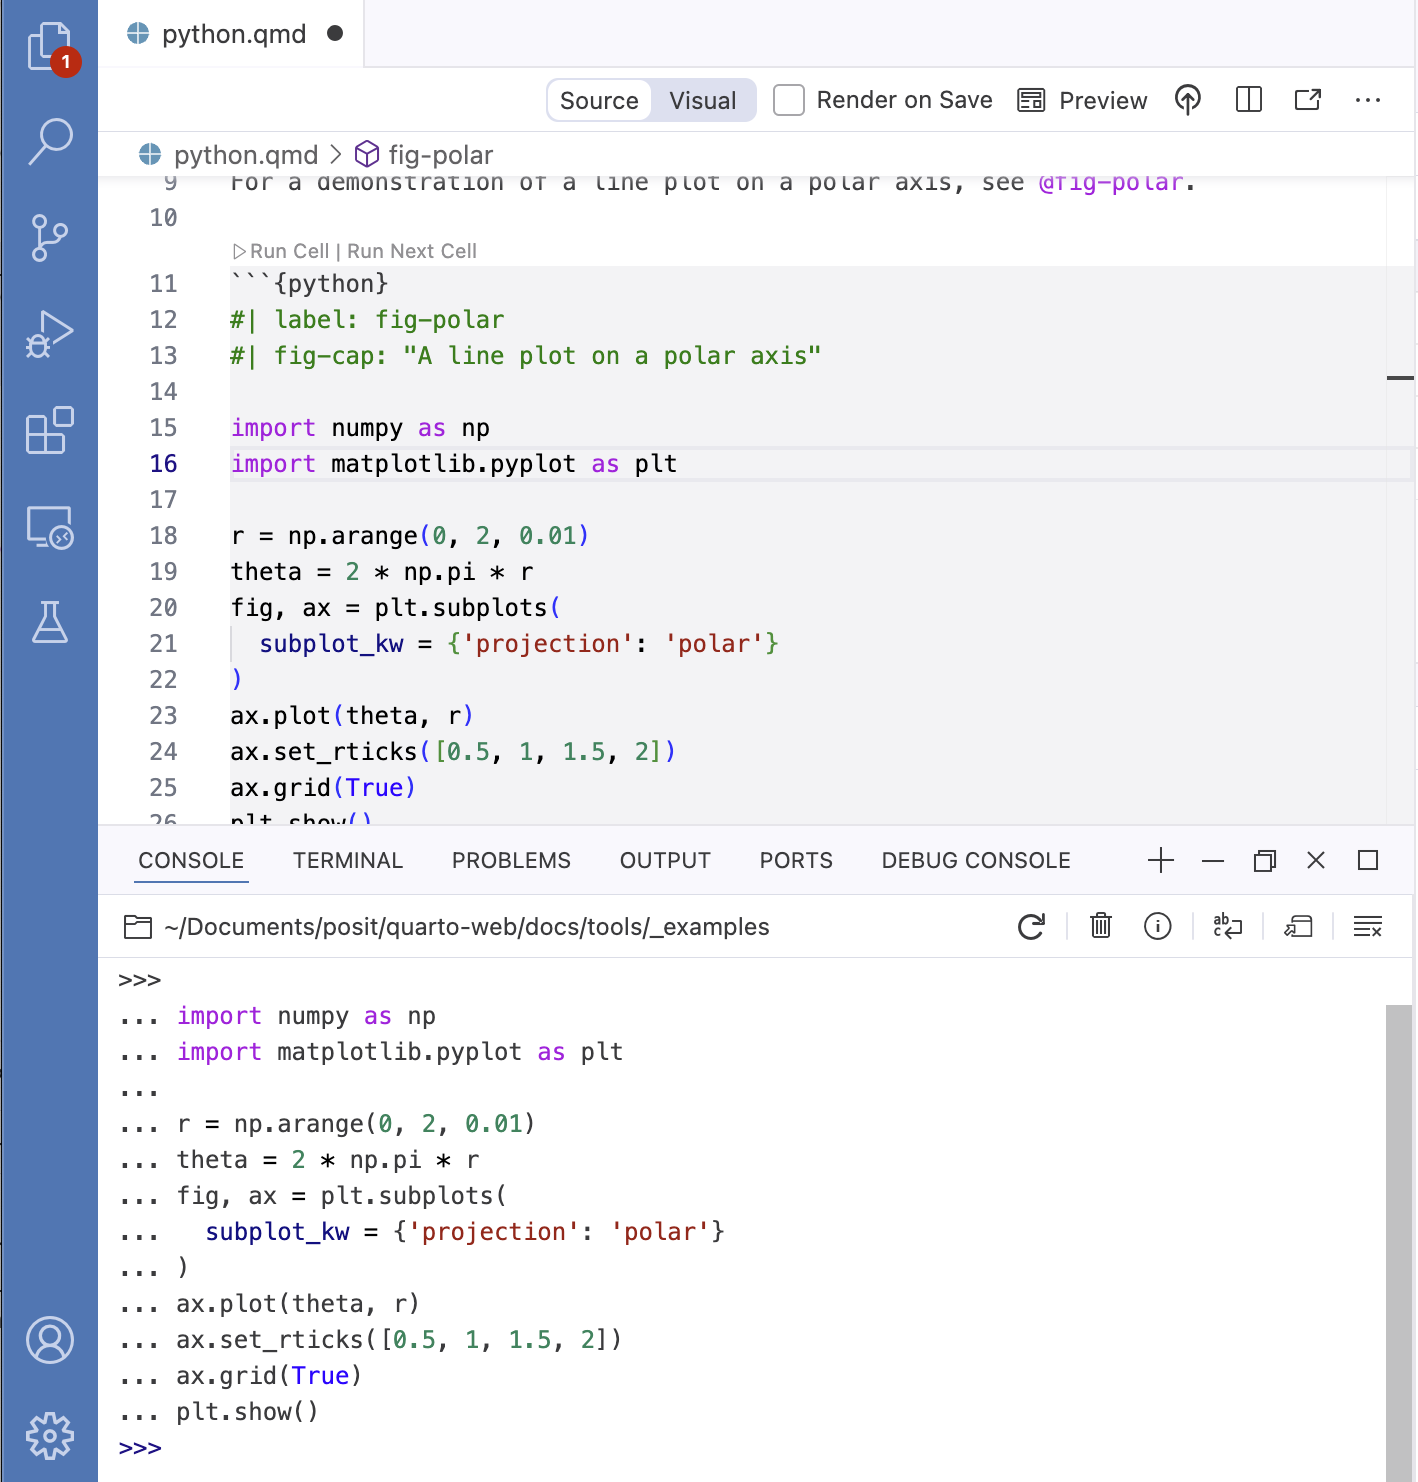Screen dimensions: 1418x1482
Task: Click the last console prompt line
Action: (x=140, y=1448)
